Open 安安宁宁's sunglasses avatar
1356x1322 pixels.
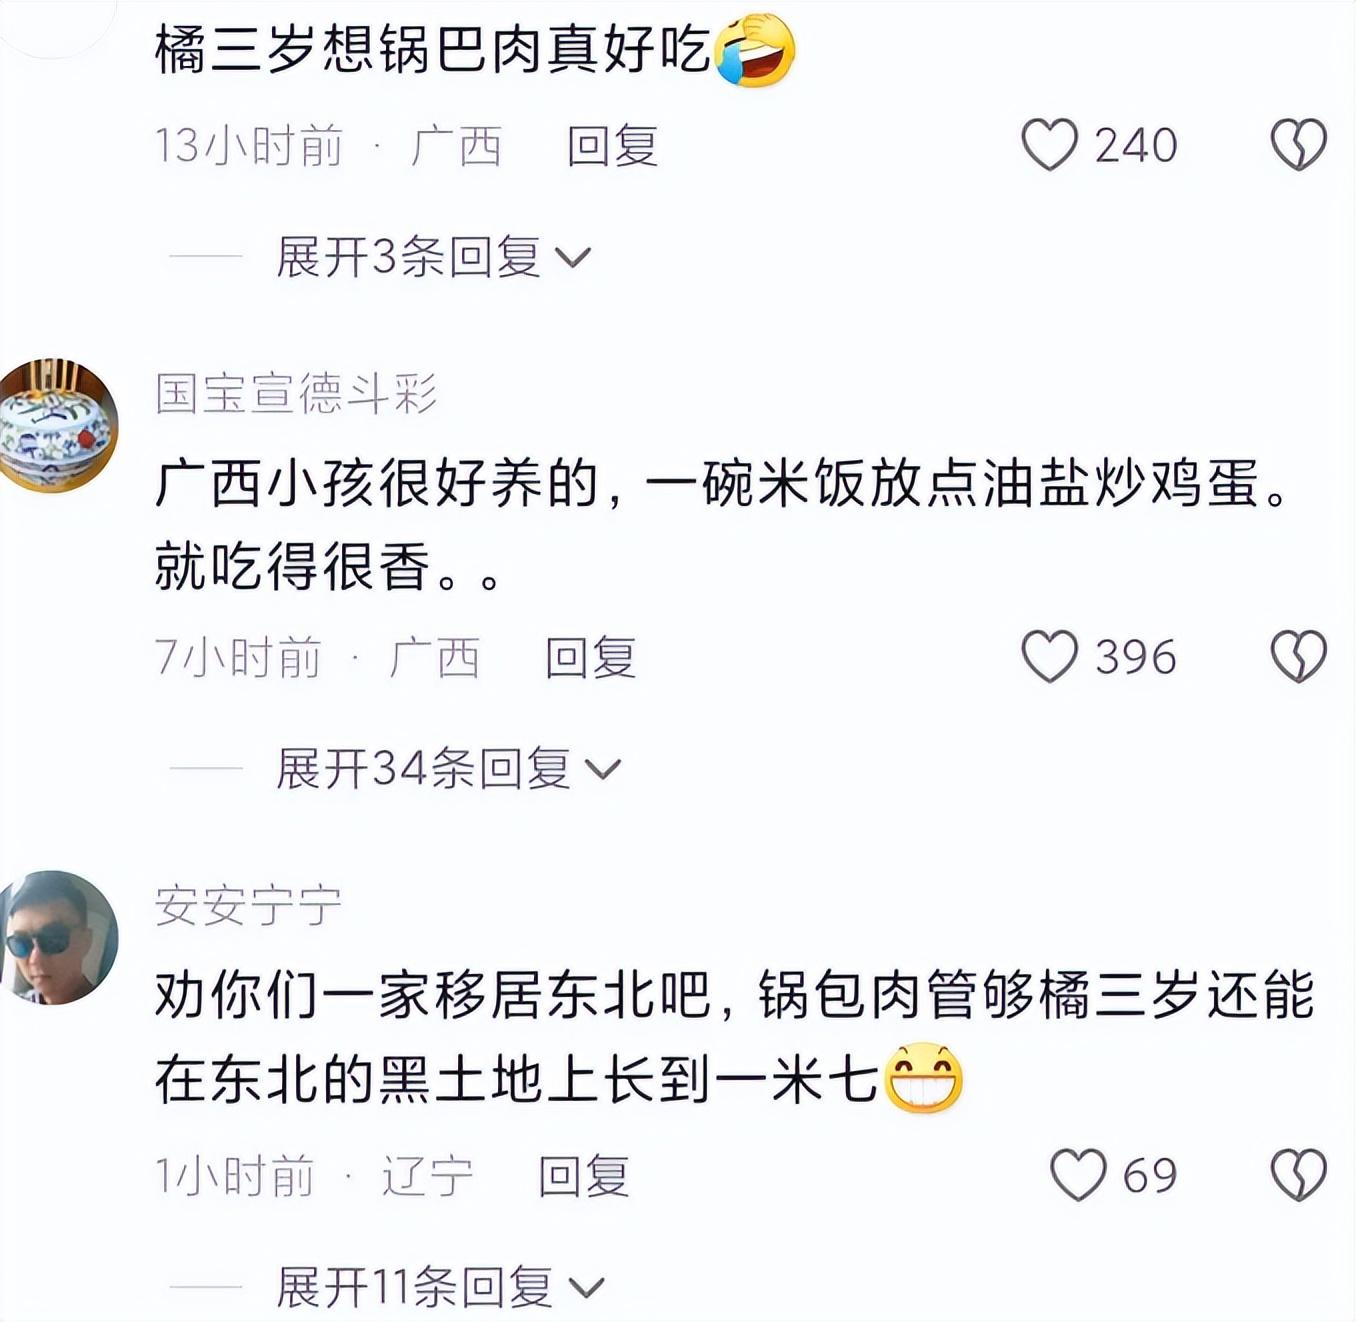click(59, 938)
